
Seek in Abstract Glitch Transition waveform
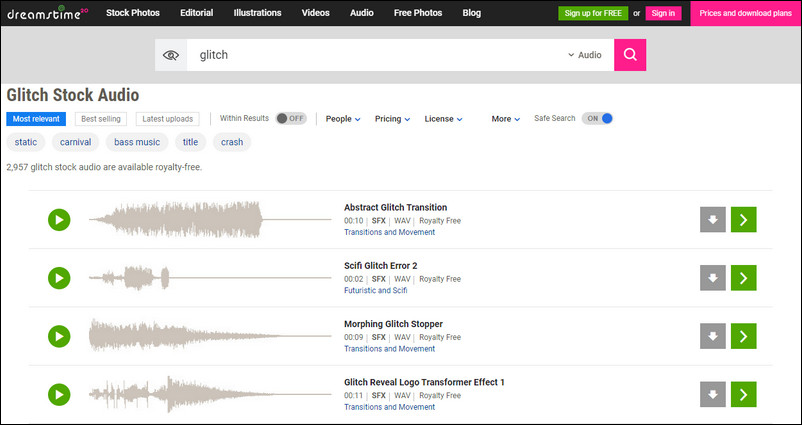coord(210,220)
